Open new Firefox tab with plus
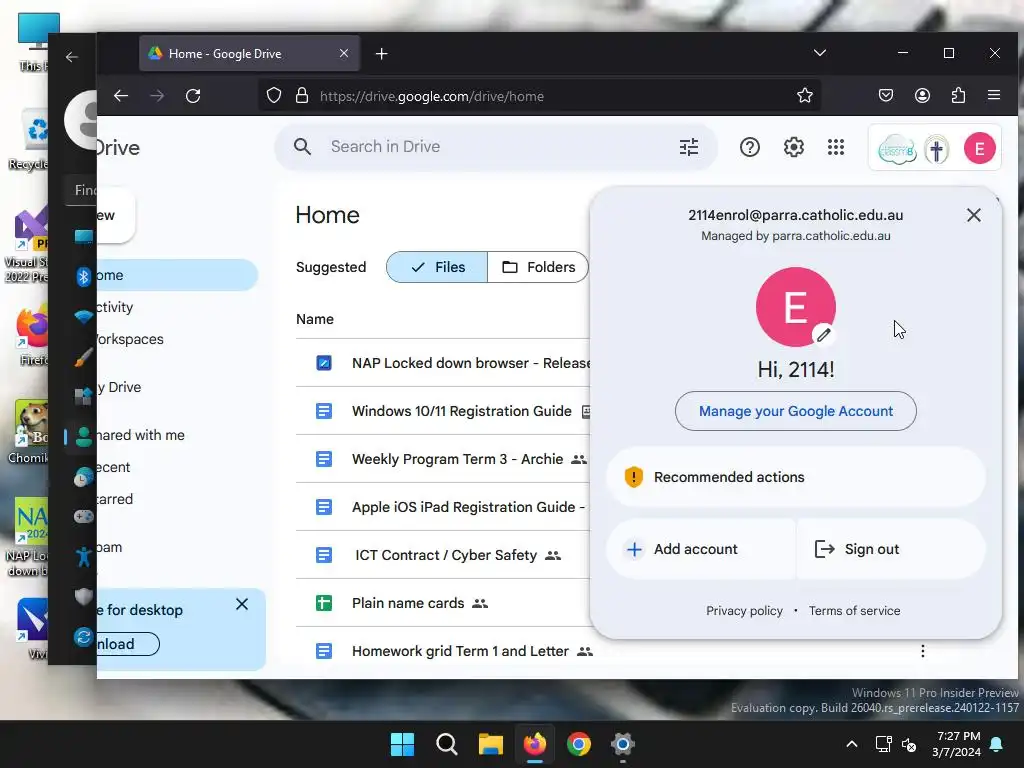Image resolution: width=1024 pixels, height=768 pixels. [x=382, y=54]
